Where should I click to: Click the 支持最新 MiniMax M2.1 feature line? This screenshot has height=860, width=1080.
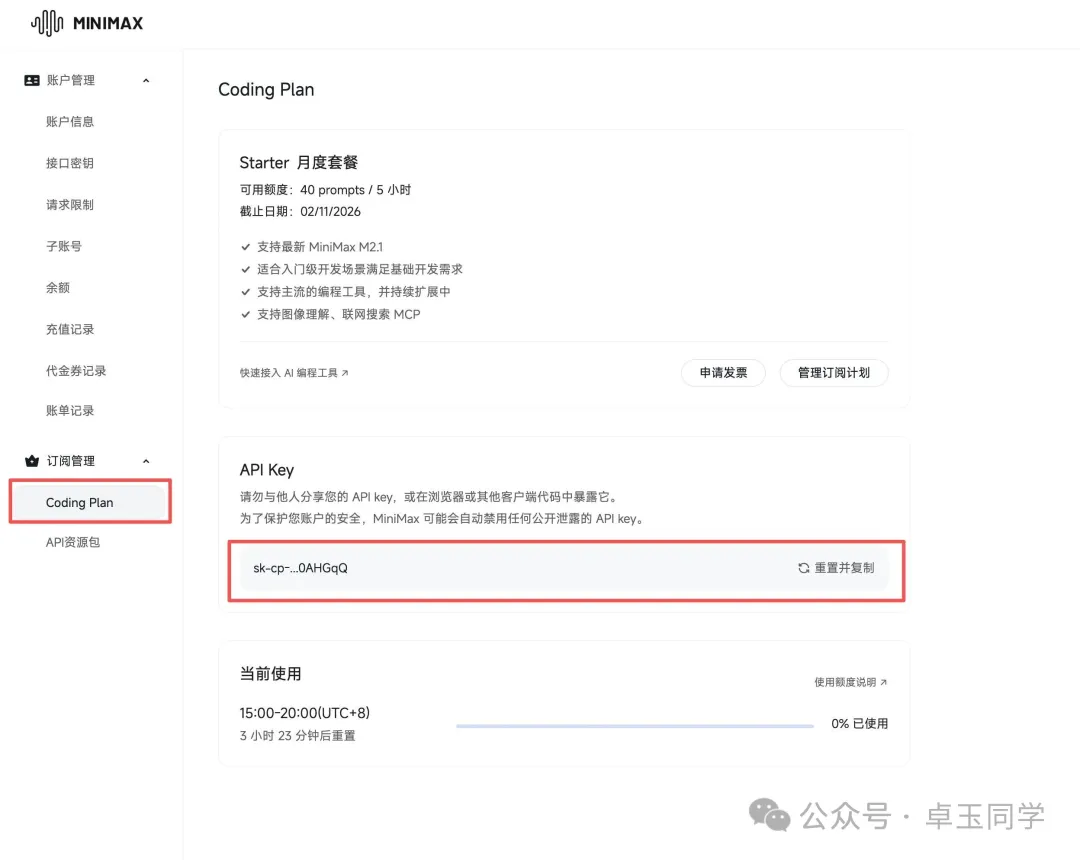coord(320,247)
